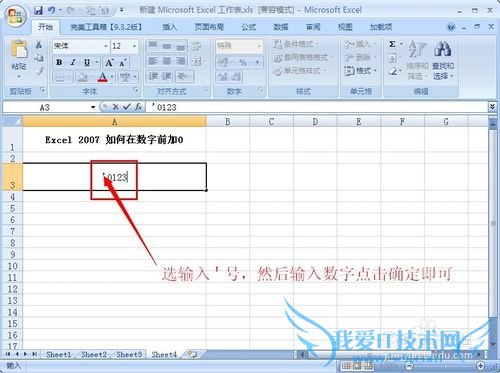Switch to Page Layout view in the status bar
The width and height of the screenshot is (500, 373).
(x=357, y=366)
